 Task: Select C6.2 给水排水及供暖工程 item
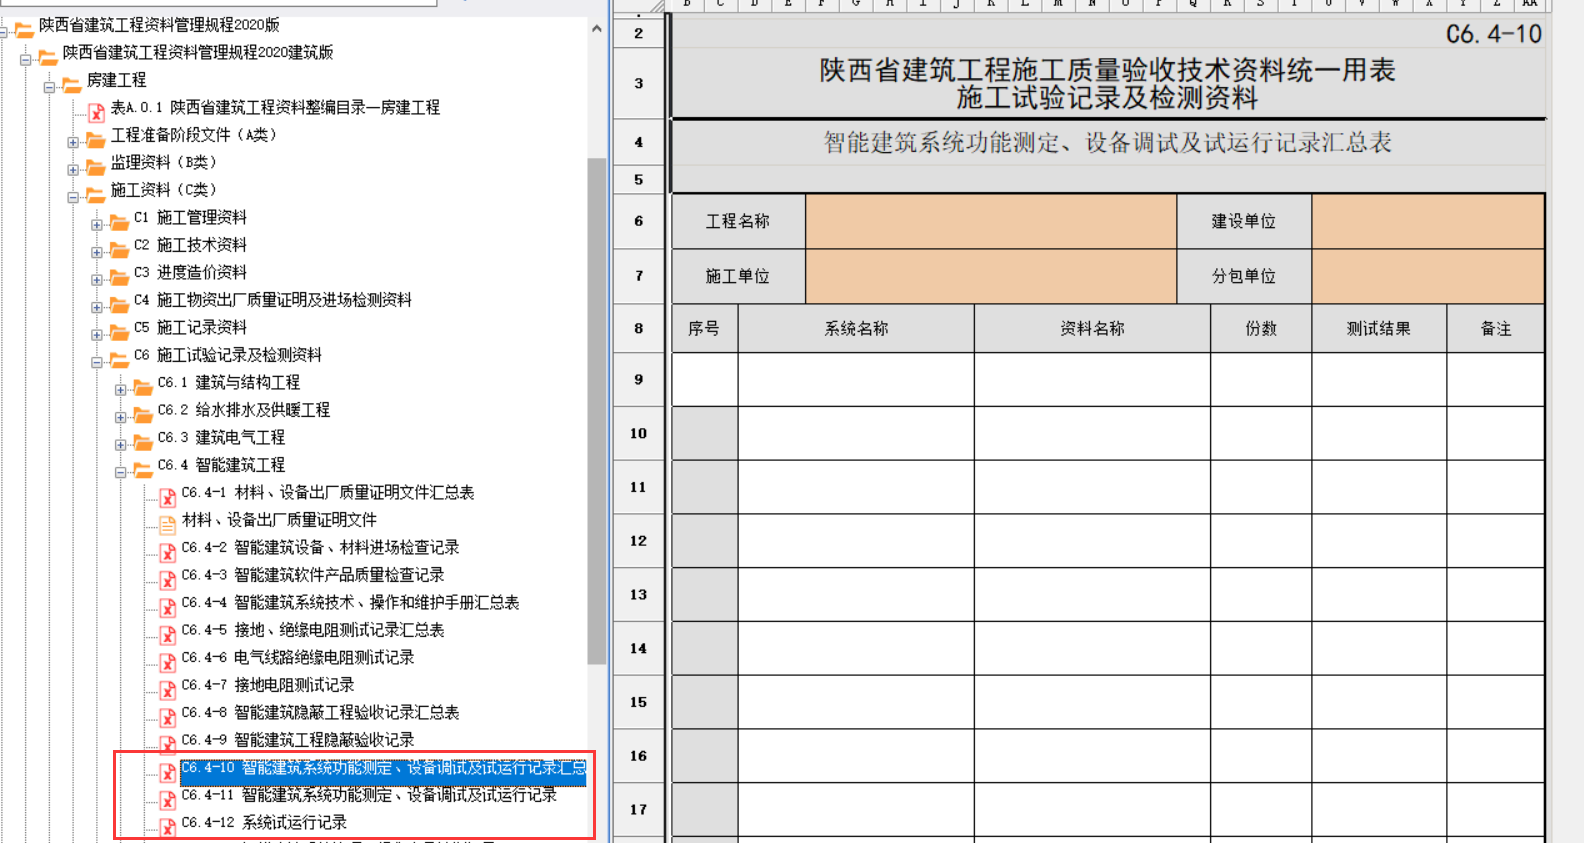pos(243,410)
